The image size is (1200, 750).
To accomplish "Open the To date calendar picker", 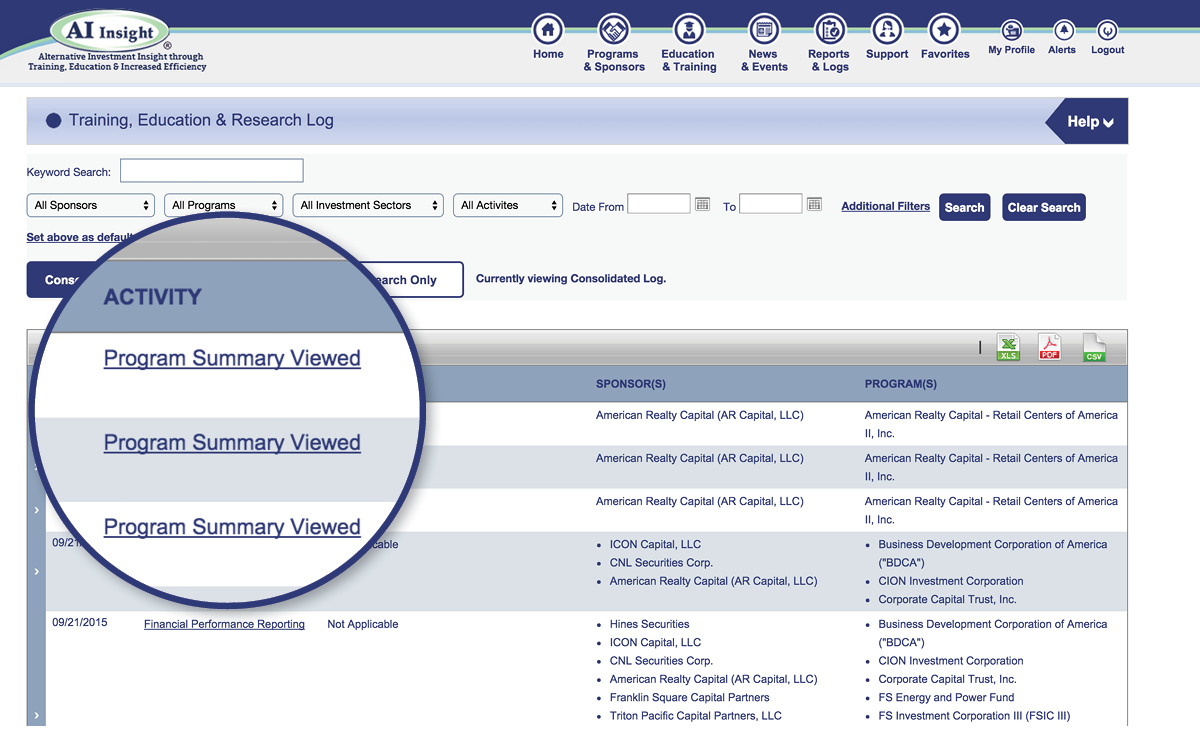I will point(814,204).
